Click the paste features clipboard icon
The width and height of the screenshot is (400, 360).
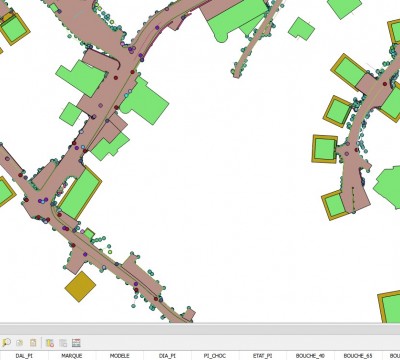[x=33, y=342]
